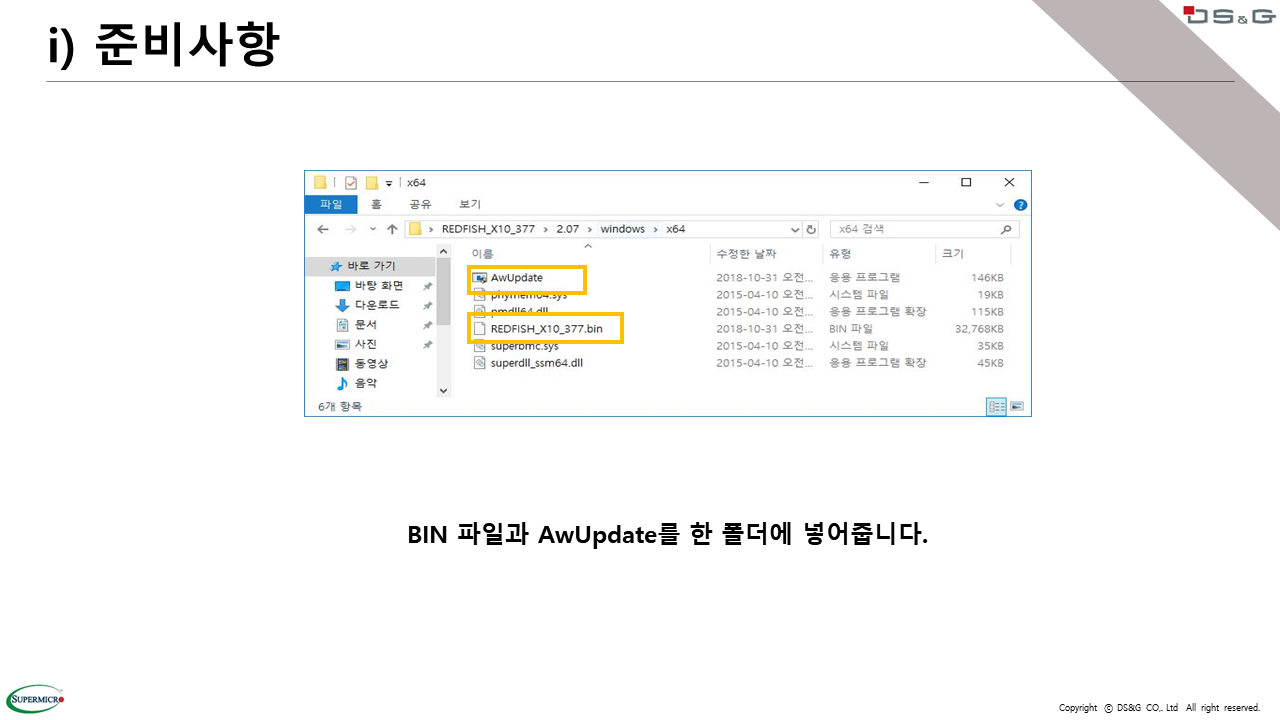Click the Up one level arrow
This screenshot has height=720, width=1280.
pos(392,229)
